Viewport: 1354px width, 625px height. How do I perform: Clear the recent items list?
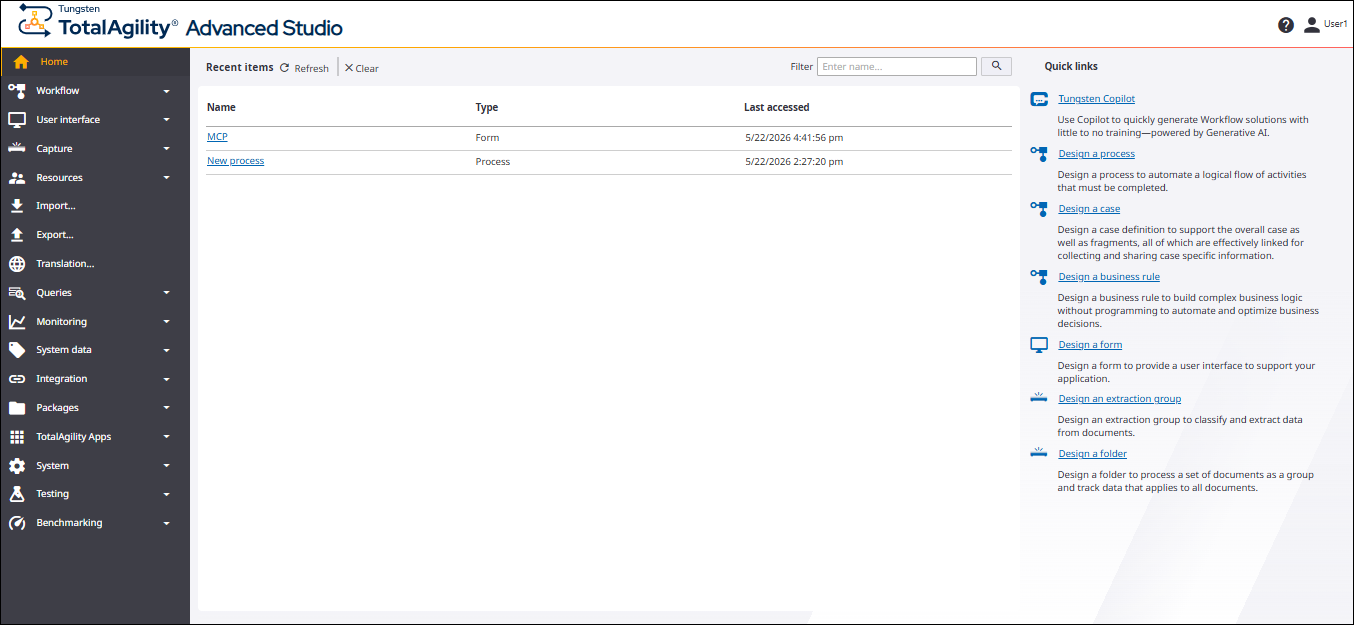click(x=362, y=68)
